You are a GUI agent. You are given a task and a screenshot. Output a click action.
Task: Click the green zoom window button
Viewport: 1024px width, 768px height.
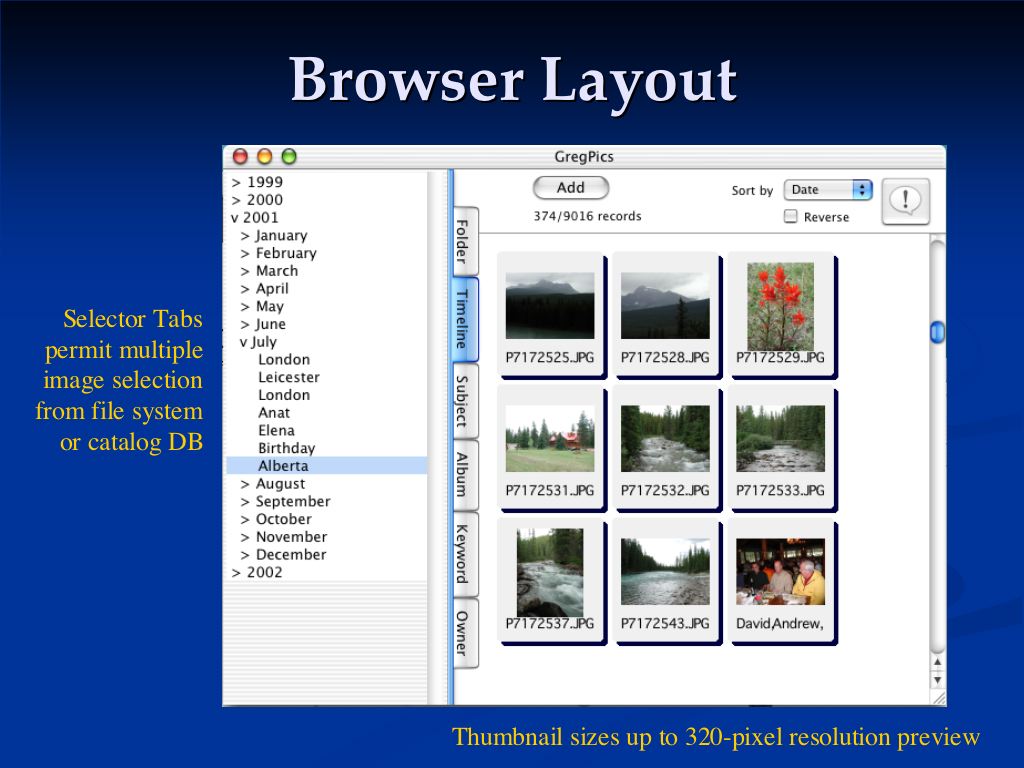(x=289, y=157)
